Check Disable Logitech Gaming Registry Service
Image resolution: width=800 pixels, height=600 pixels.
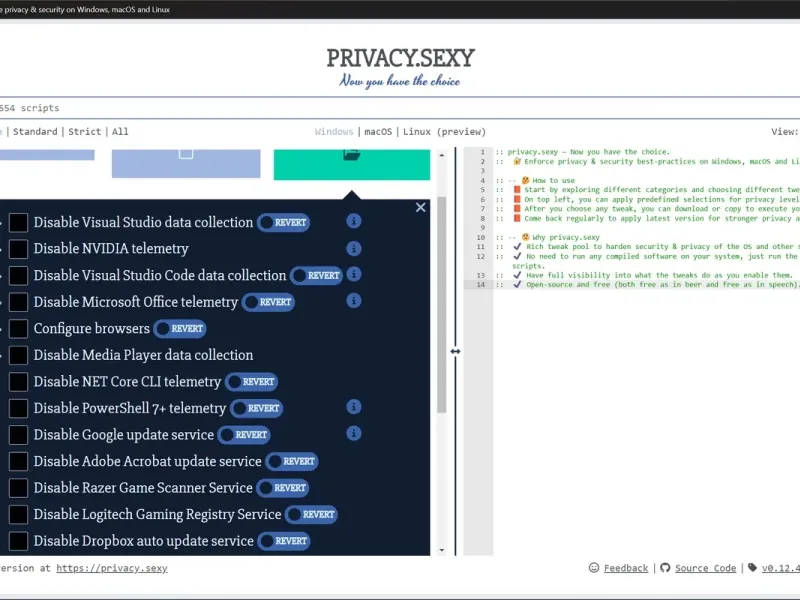coord(18,514)
